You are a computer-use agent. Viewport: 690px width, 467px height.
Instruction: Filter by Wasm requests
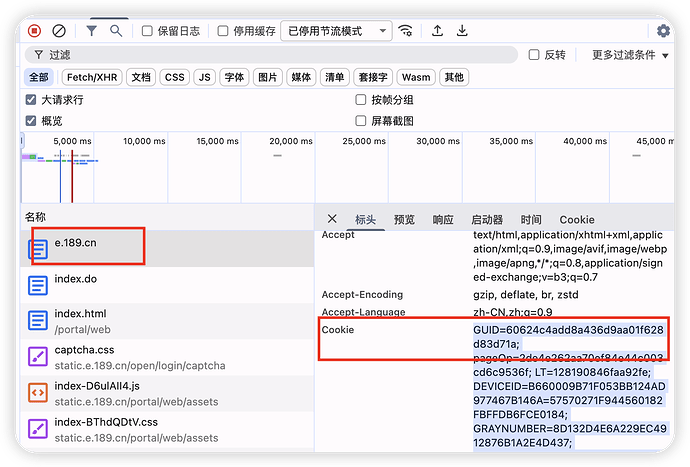point(416,77)
